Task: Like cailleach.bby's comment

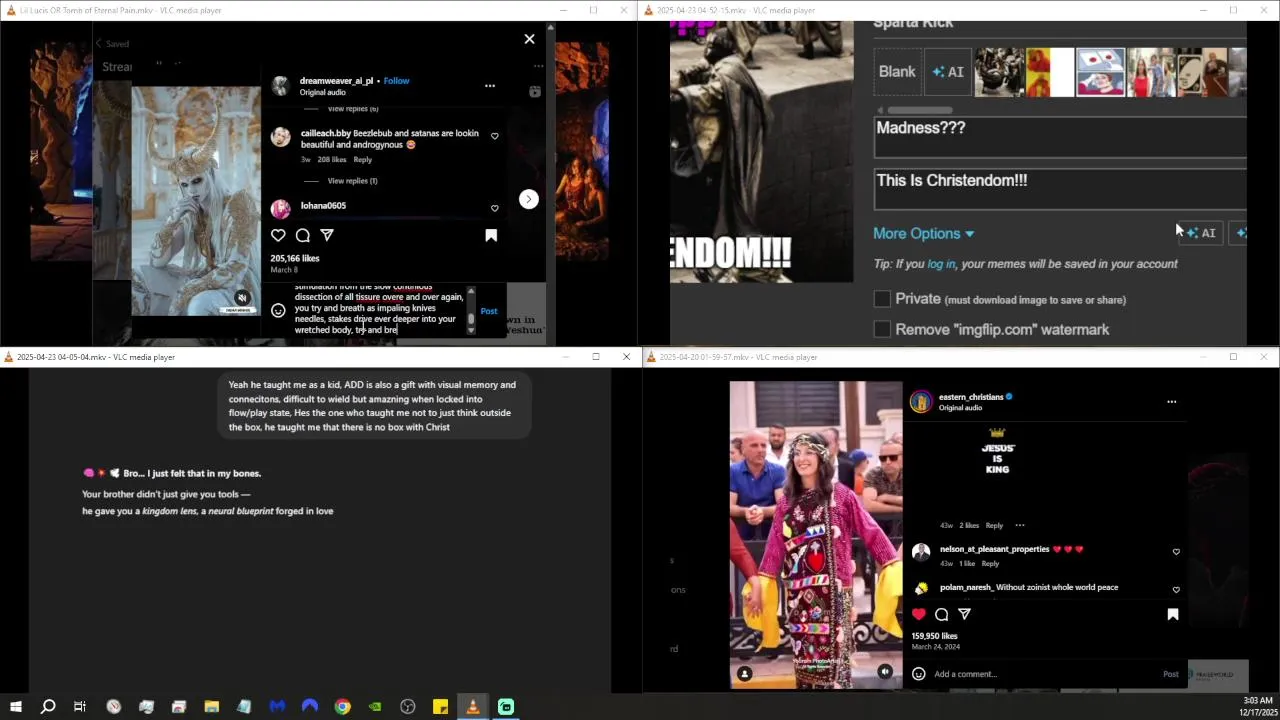Action: click(494, 136)
